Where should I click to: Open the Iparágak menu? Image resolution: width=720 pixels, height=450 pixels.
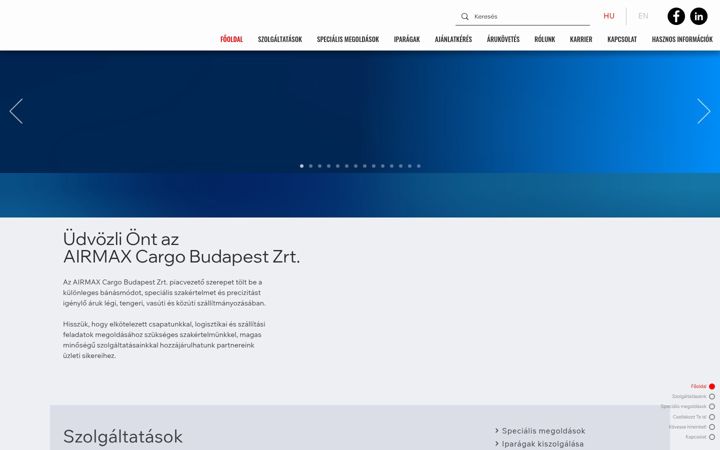(406, 39)
